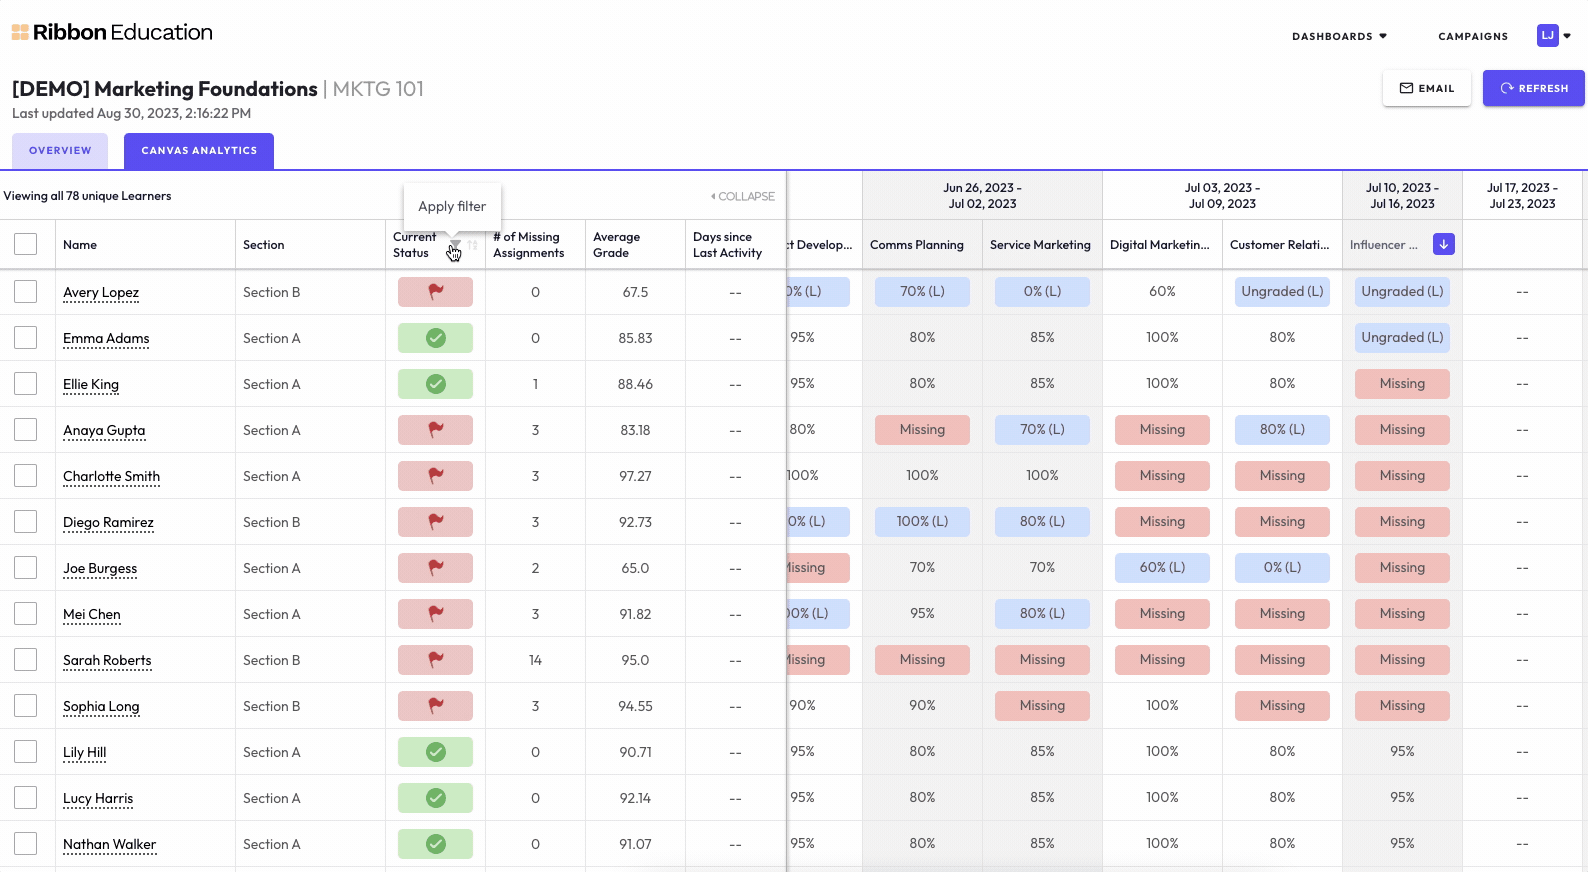Click the # of Missing Assignments header

coord(529,245)
